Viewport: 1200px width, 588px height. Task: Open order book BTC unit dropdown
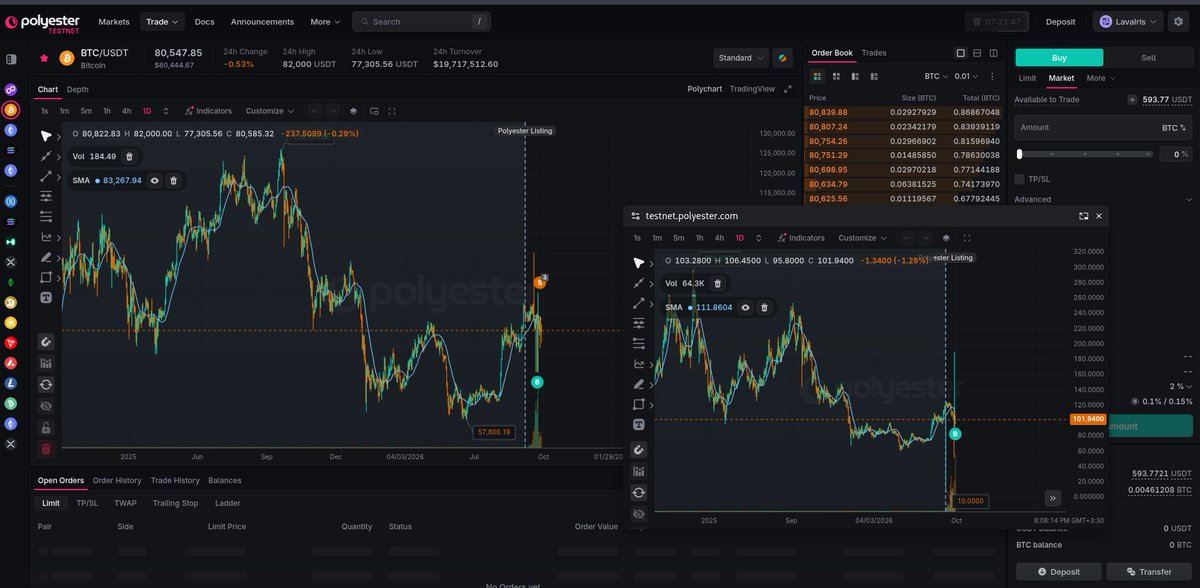pyautogui.click(x=935, y=76)
